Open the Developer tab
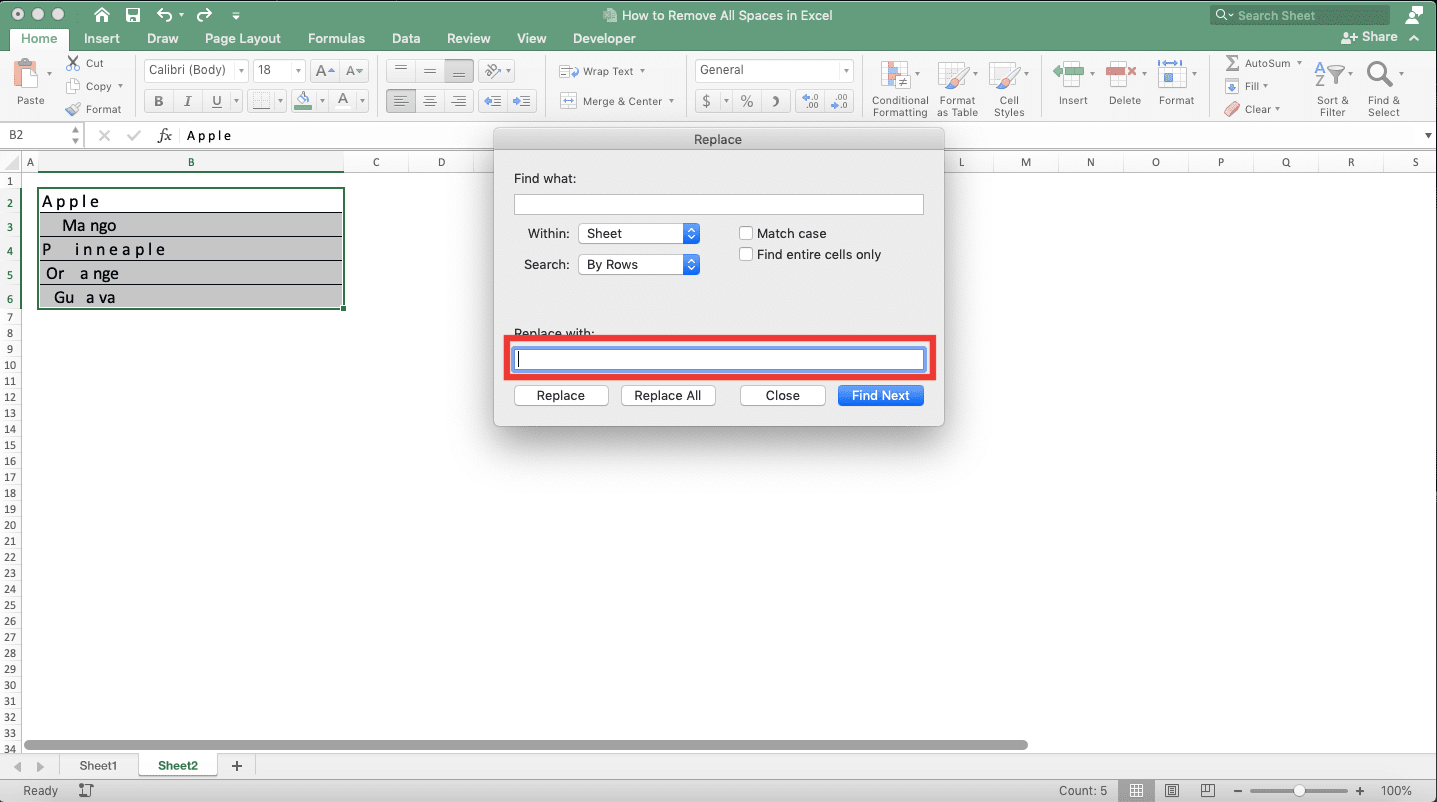Screen dimensions: 1437x802 click(x=604, y=38)
